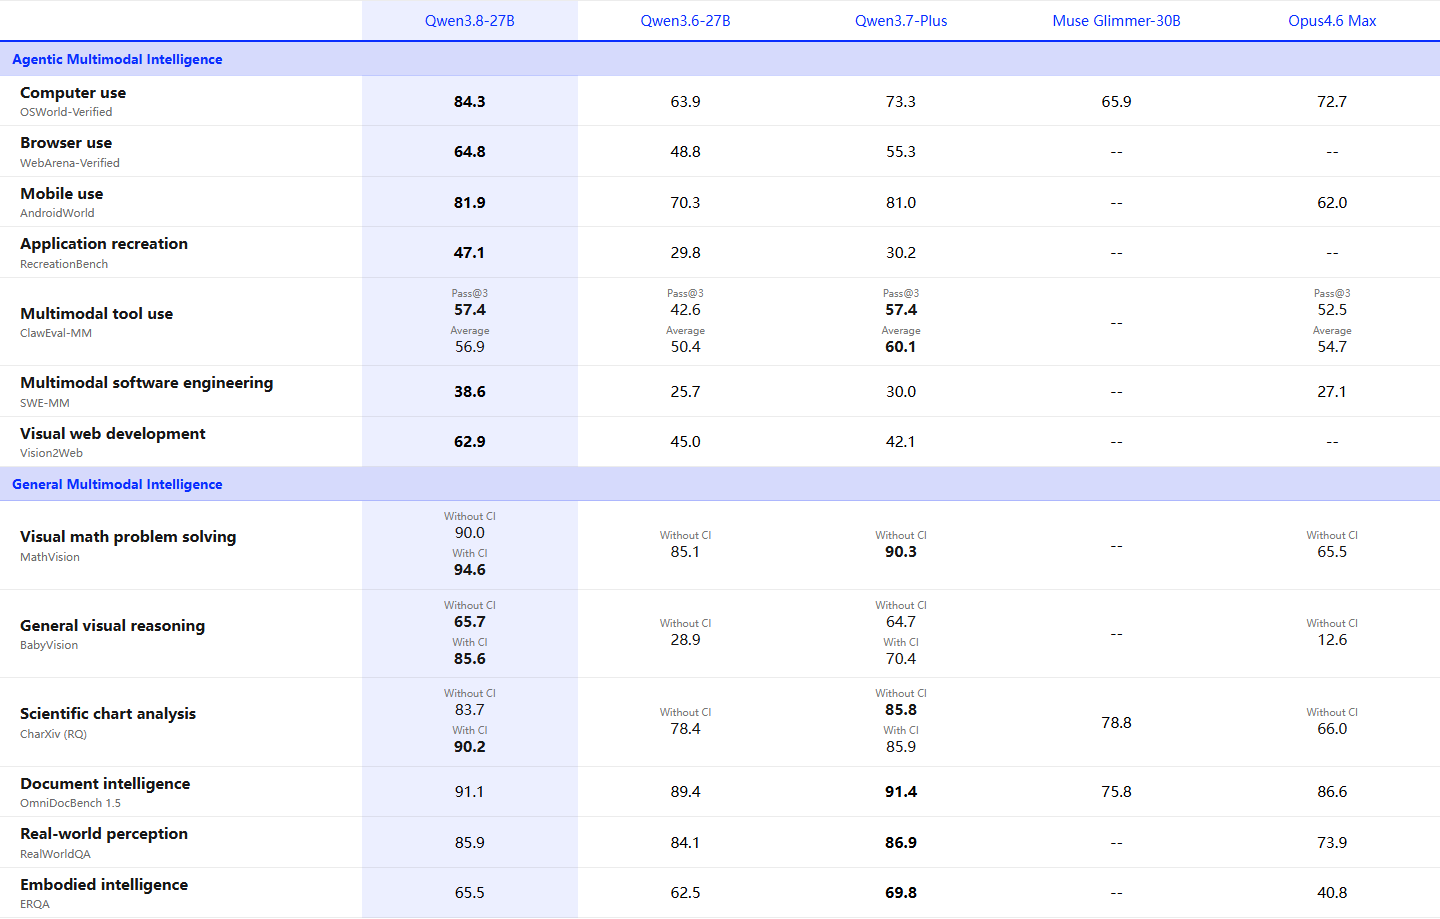Select the Opus4.6 Max column header
Image resolution: width=1440 pixels, height=919 pixels.
point(1332,21)
